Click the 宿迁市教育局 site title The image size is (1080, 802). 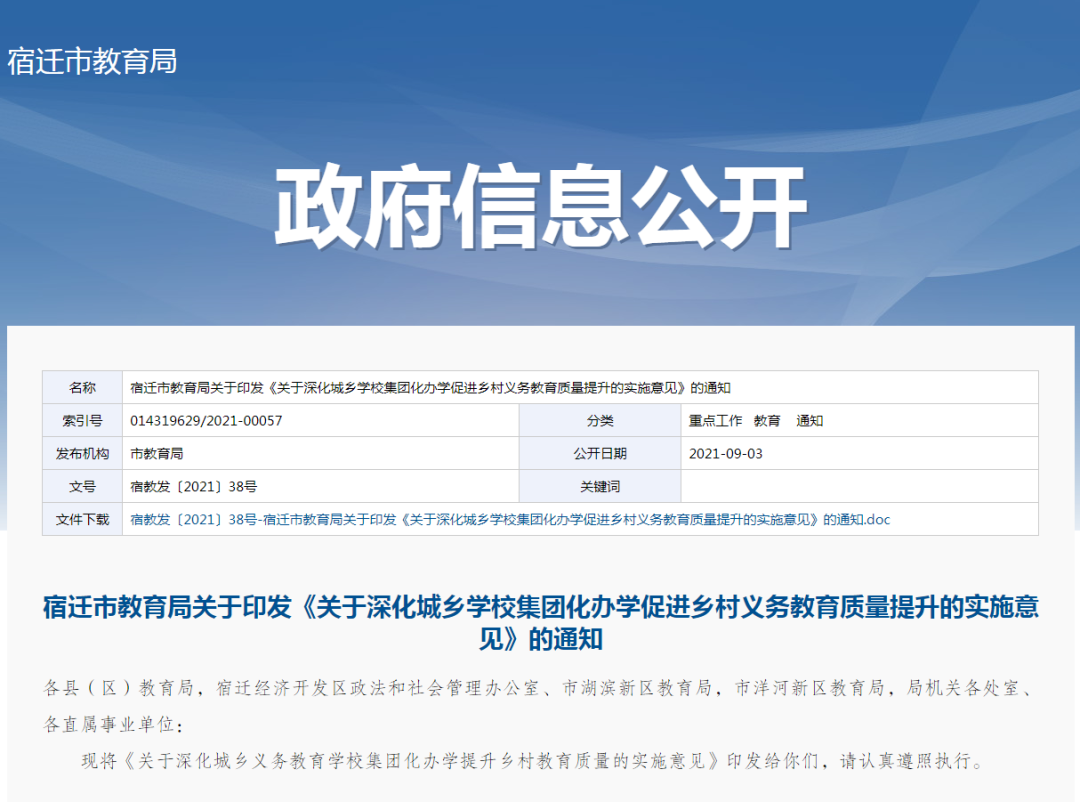[x=92, y=61]
